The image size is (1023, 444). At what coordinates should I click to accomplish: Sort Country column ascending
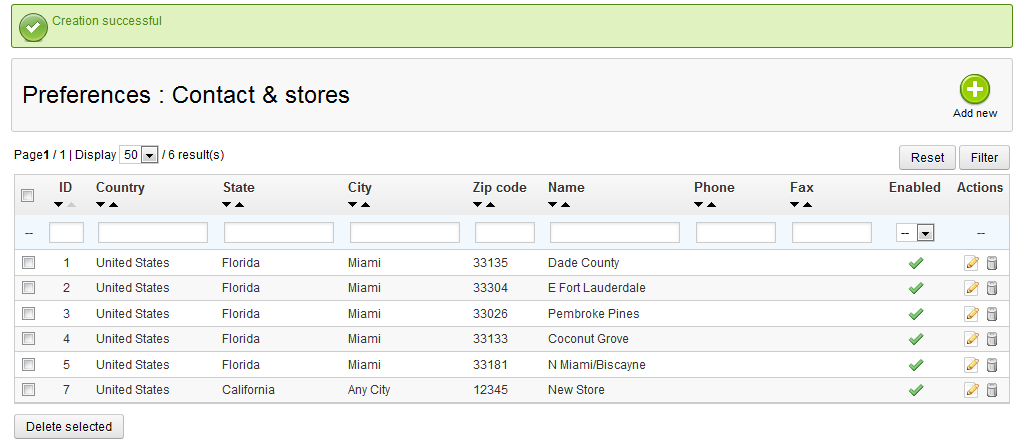(114, 205)
